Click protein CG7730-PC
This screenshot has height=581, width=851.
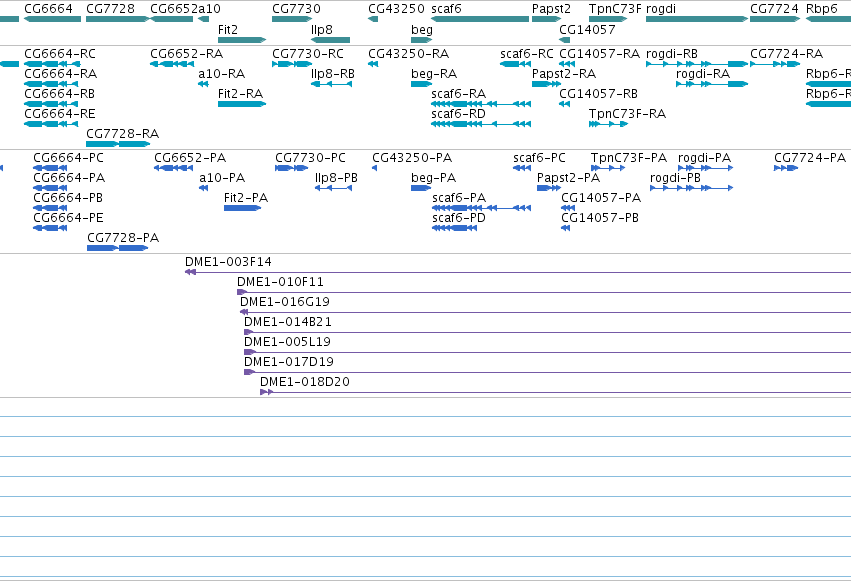291,168
